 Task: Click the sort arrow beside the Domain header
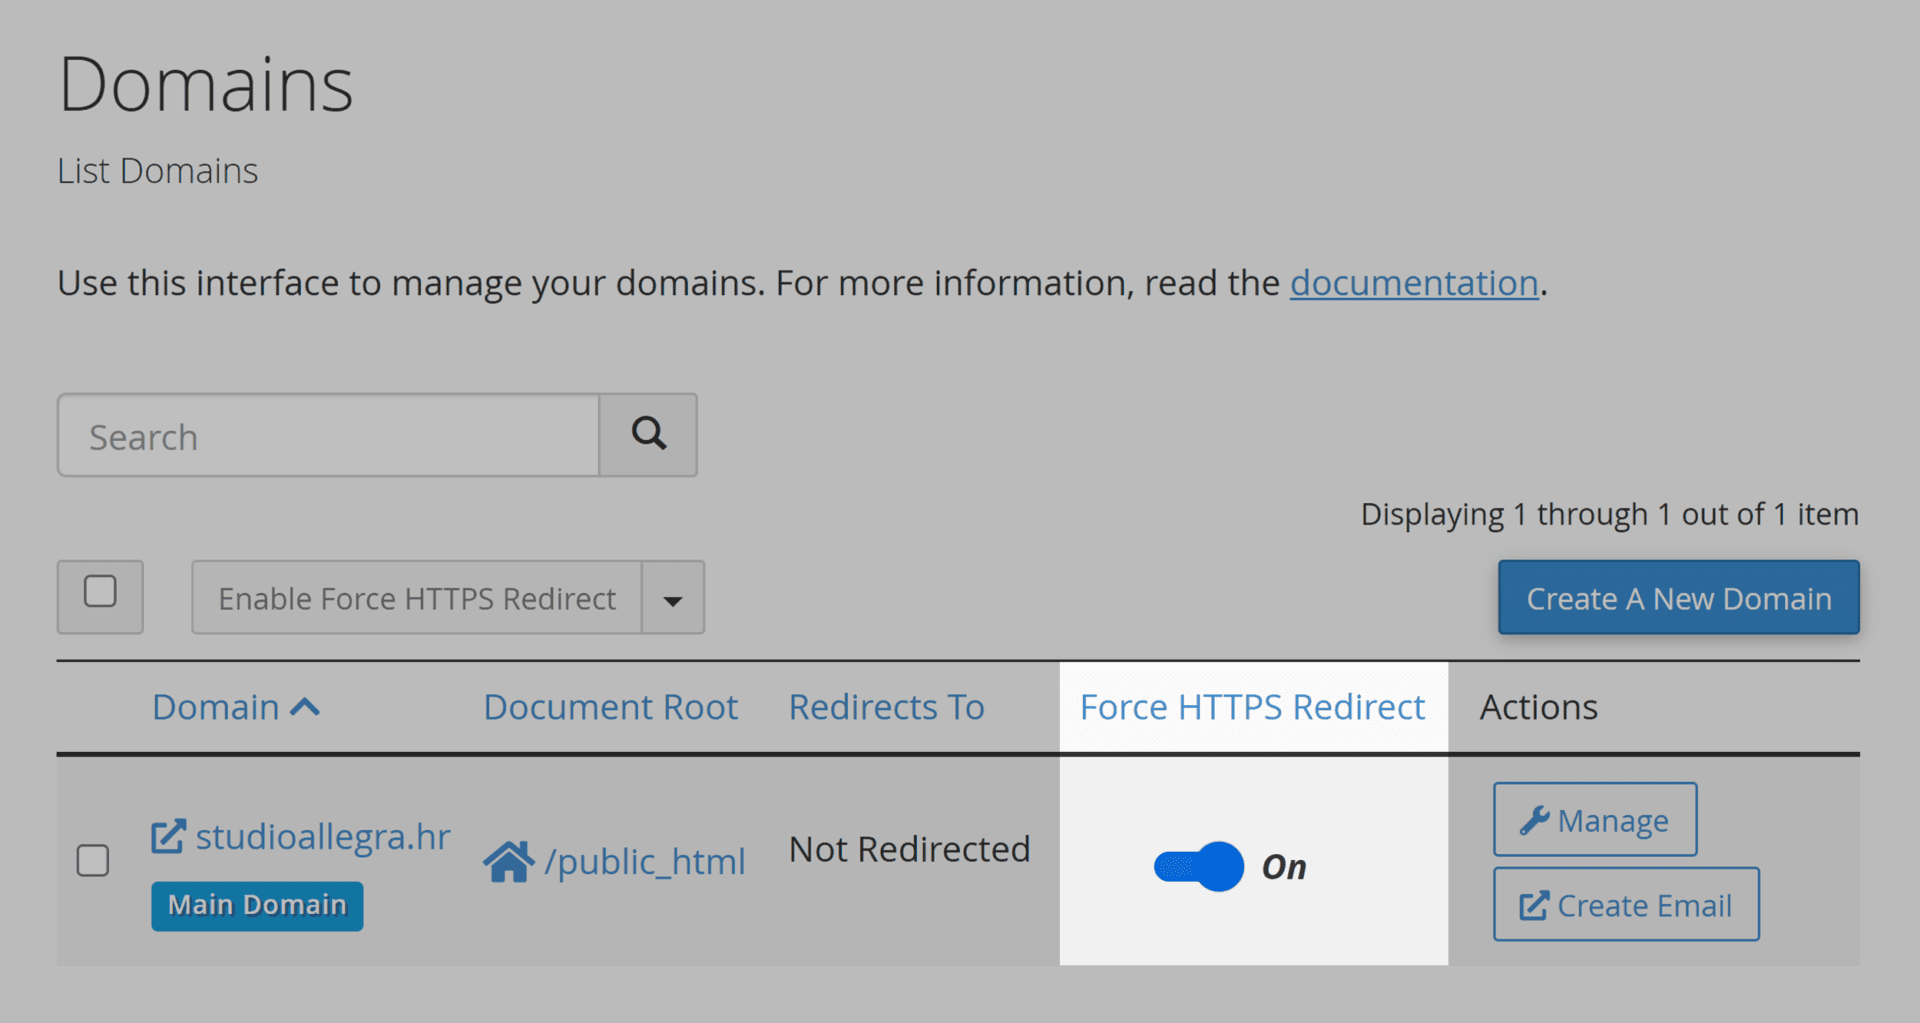pos(305,708)
